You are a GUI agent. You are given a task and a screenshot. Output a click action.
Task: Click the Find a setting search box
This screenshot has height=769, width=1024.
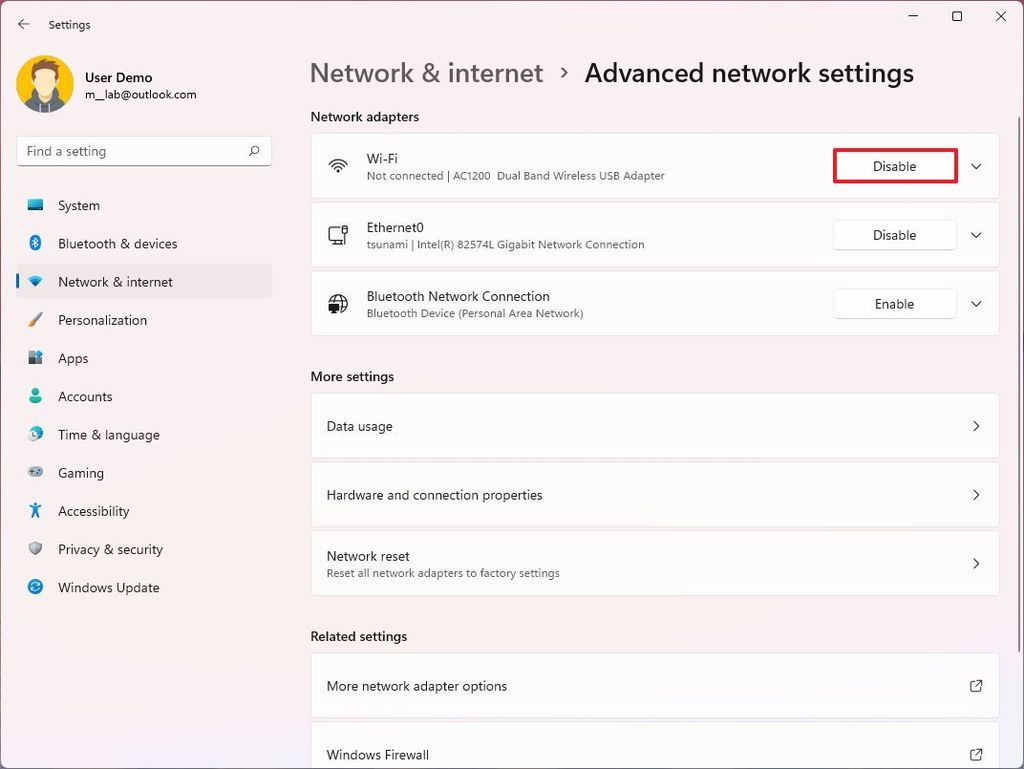tap(143, 151)
